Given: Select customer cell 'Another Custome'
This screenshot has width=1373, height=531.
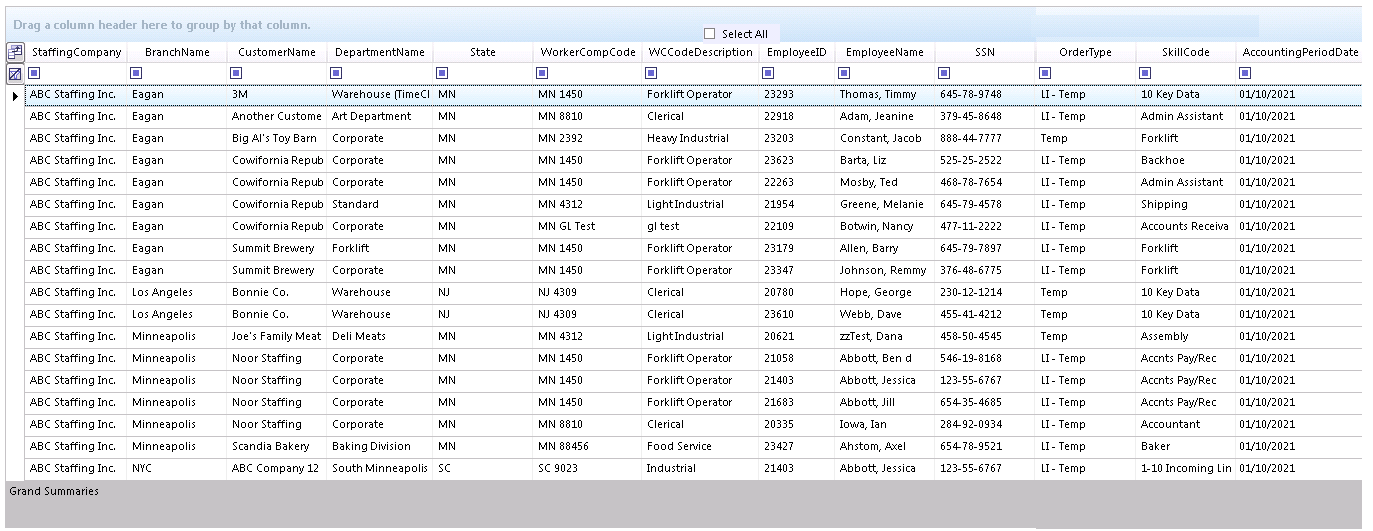Looking at the screenshot, I should (277, 117).
